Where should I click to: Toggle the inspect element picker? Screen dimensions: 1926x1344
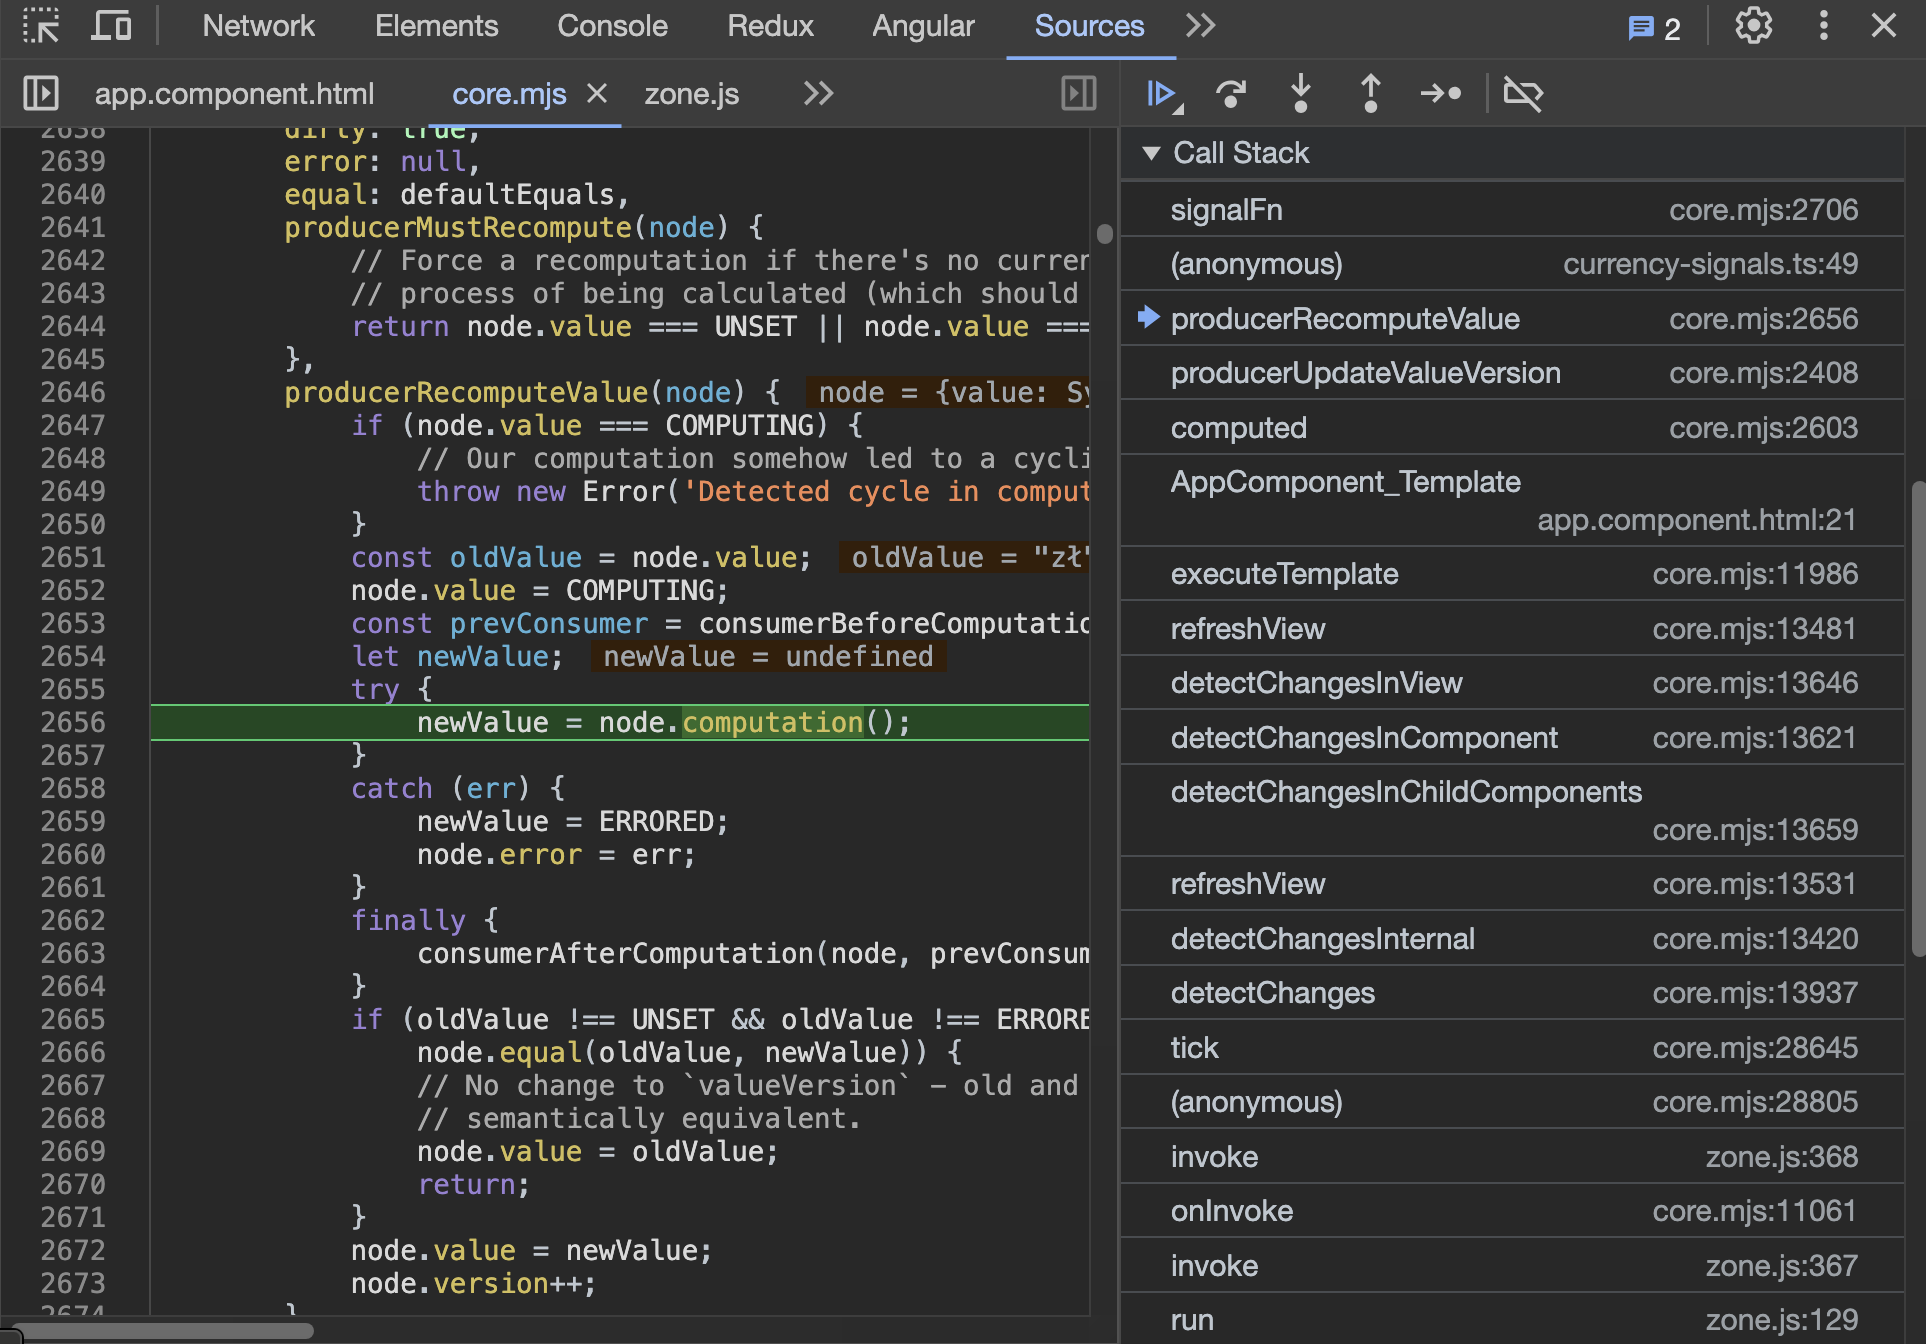(41, 26)
